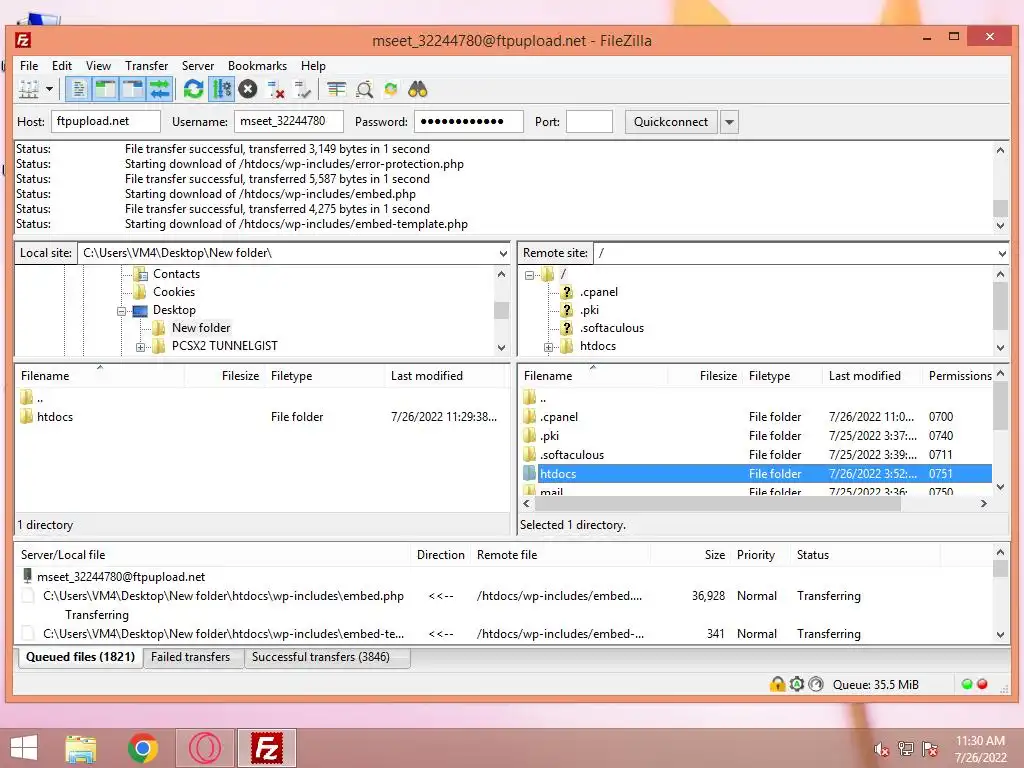Open the Transfer menu

(x=146, y=66)
